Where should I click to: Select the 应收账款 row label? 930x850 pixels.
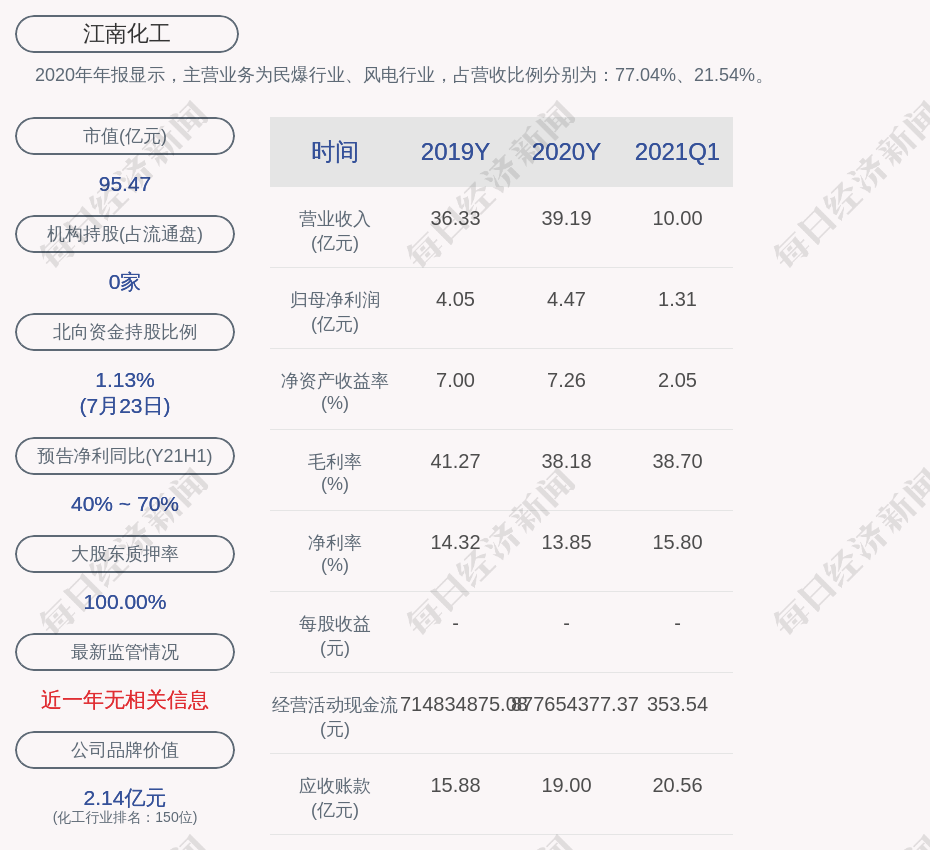click(x=335, y=798)
